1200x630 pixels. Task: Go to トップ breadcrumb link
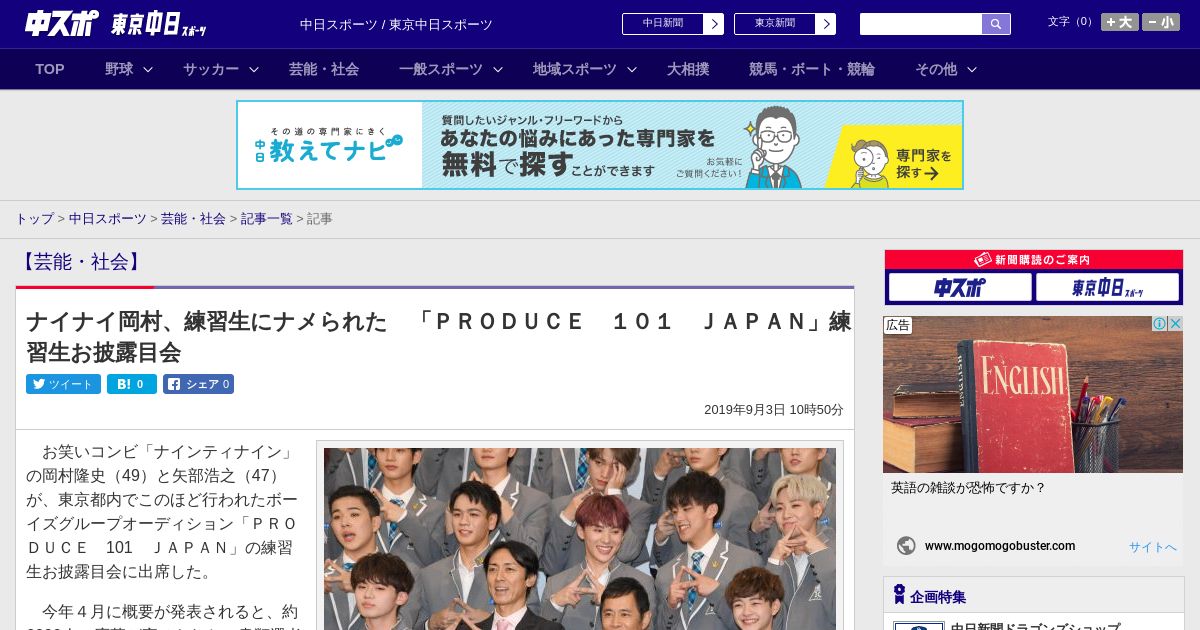point(34,218)
